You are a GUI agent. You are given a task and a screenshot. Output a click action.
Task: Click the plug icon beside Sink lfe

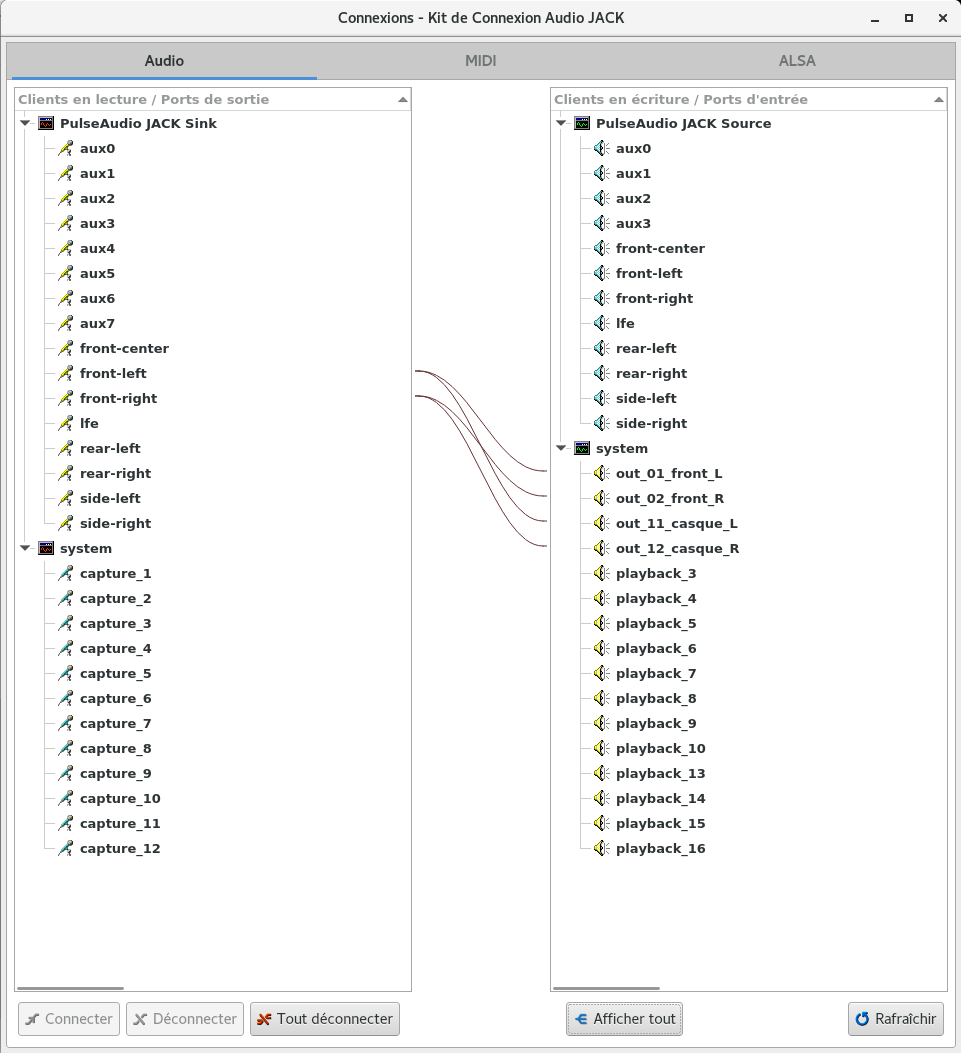(x=65, y=424)
